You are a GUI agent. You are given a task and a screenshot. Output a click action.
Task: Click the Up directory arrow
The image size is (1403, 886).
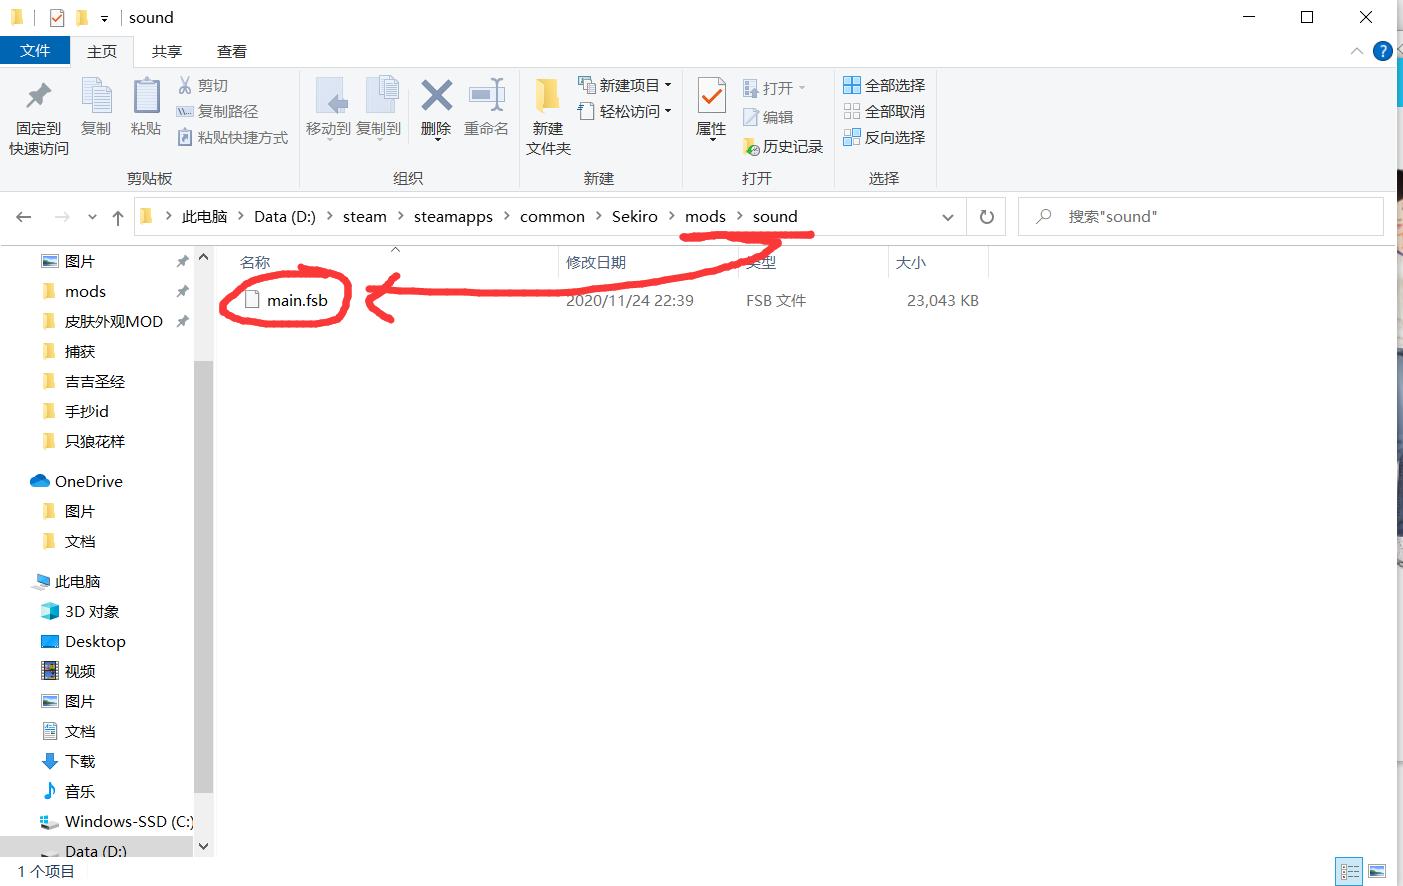pos(118,217)
